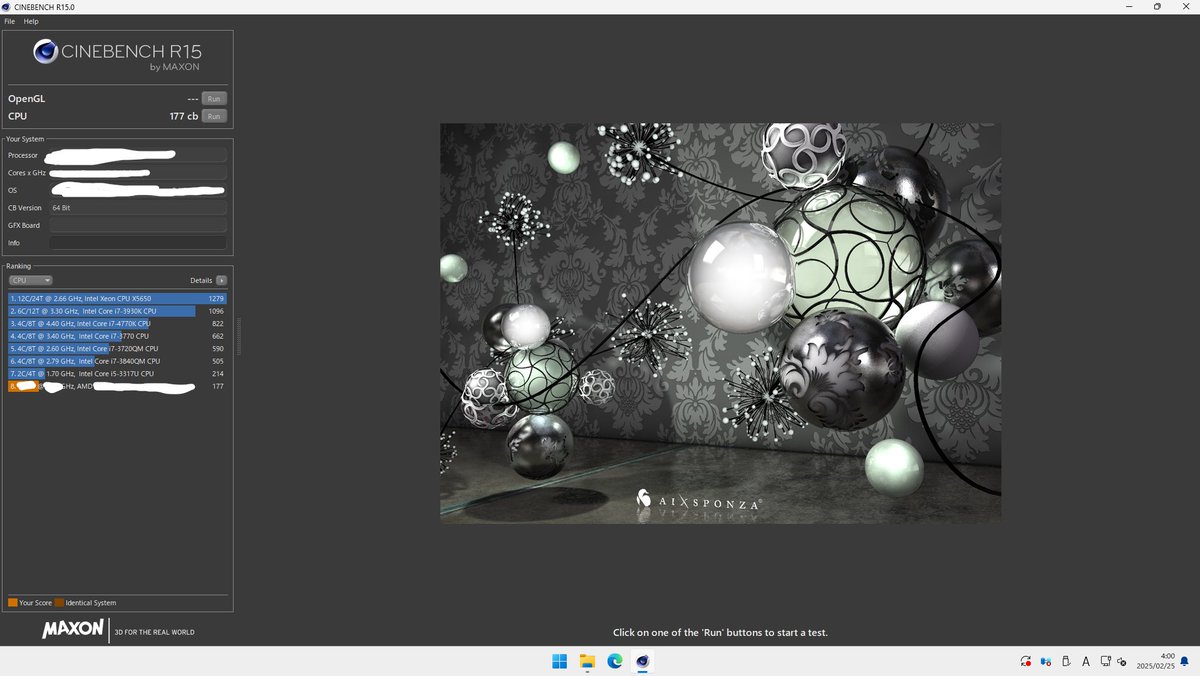Select the Core i7-3840QM ranking entry
Screen dimensions: 1200x676
(117, 361)
